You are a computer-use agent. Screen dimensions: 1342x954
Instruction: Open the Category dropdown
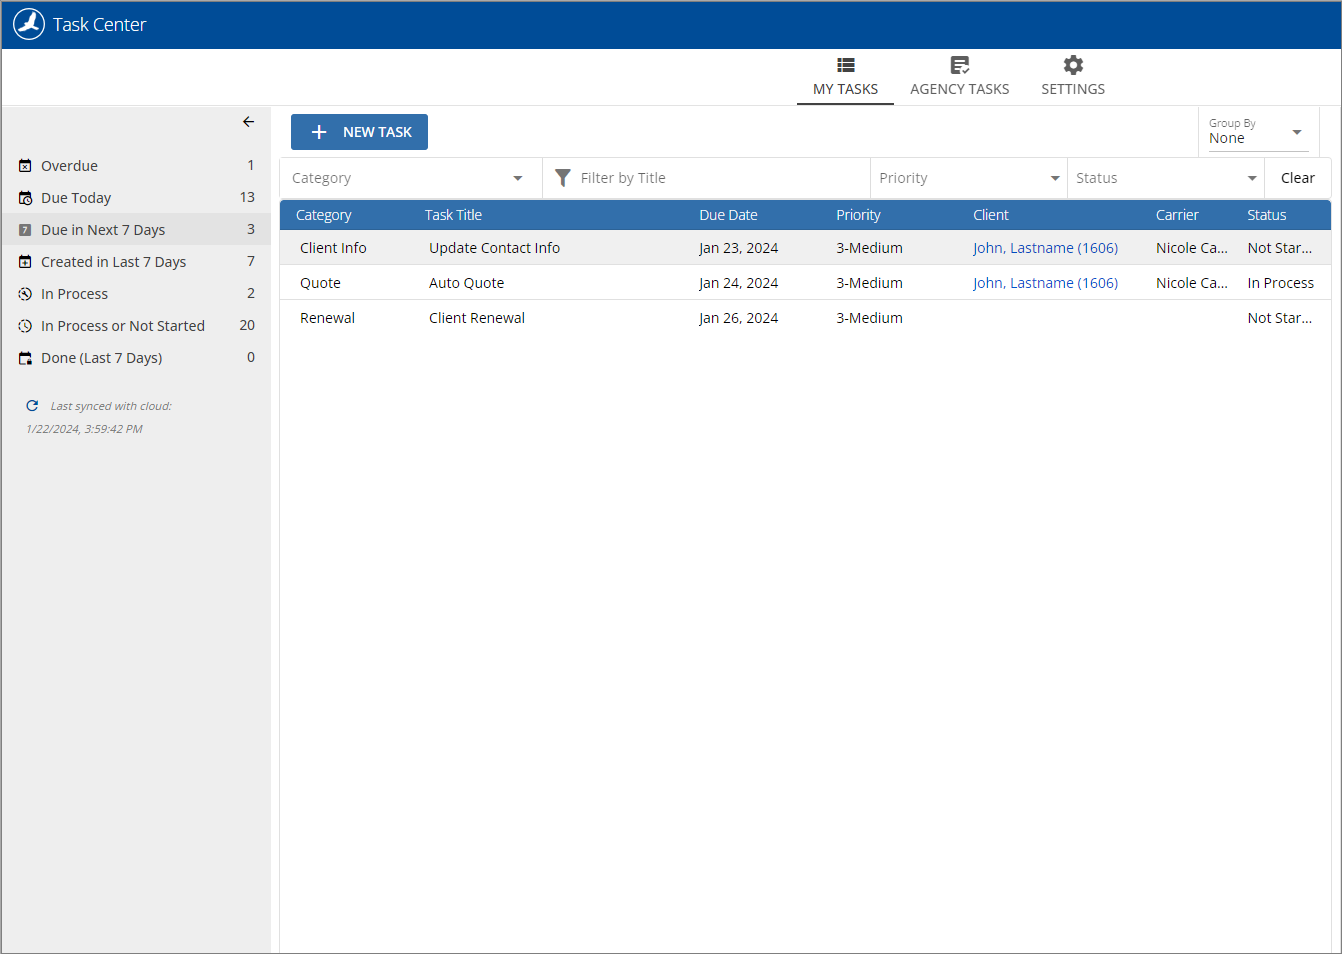pyautogui.click(x=410, y=177)
